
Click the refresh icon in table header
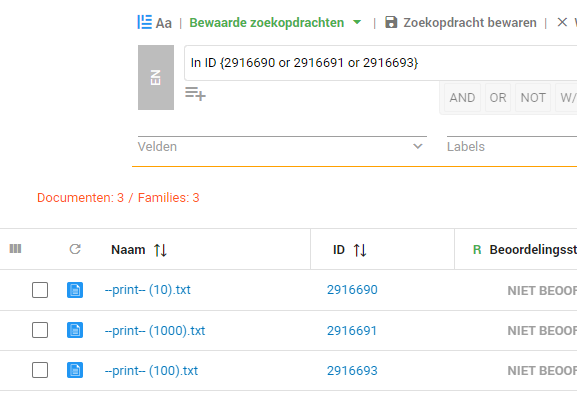click(75, 249)
